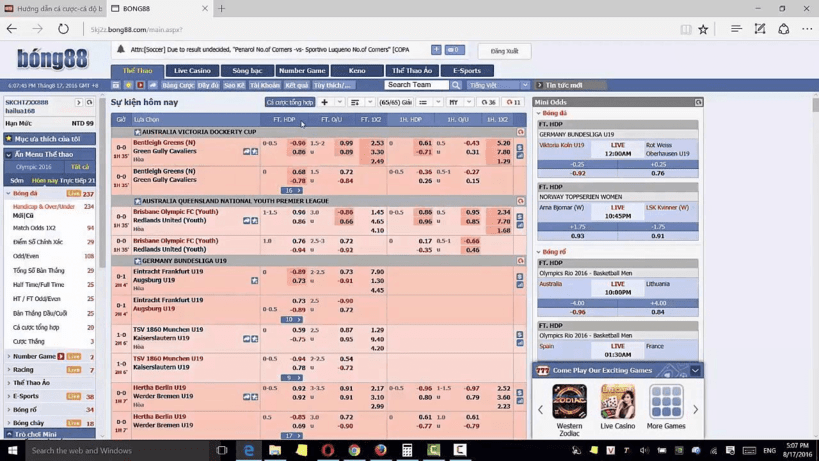This screenshot has width=819, height=461.
Task: Favorite the Germany Bundesliga U19 league star
Action: click(138, 261)
